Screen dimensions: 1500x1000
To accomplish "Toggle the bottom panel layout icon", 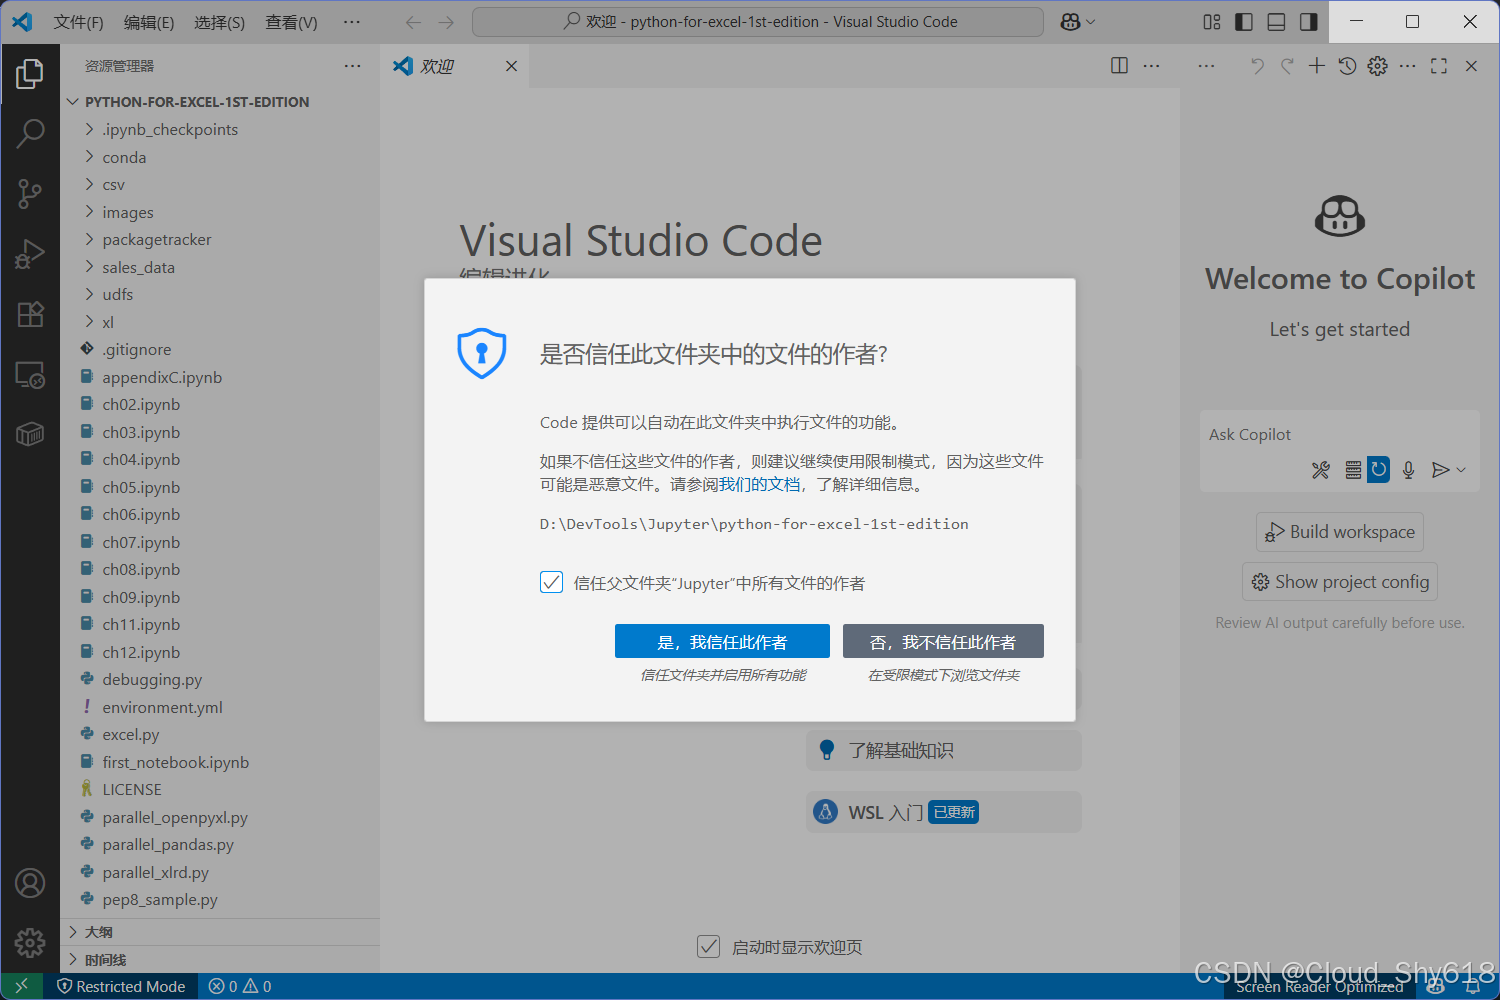I will [x=1276, y=21].
